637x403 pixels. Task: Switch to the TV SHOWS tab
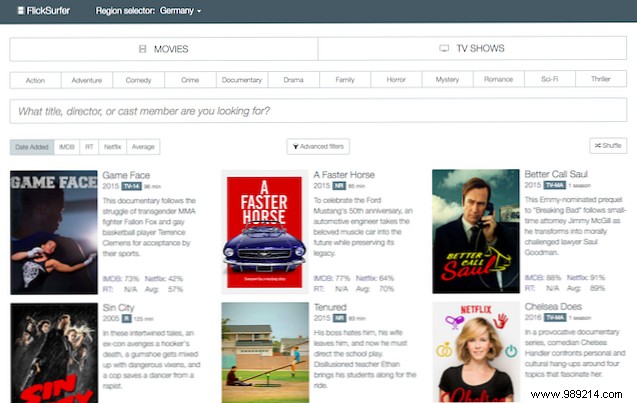click(472, 48)
